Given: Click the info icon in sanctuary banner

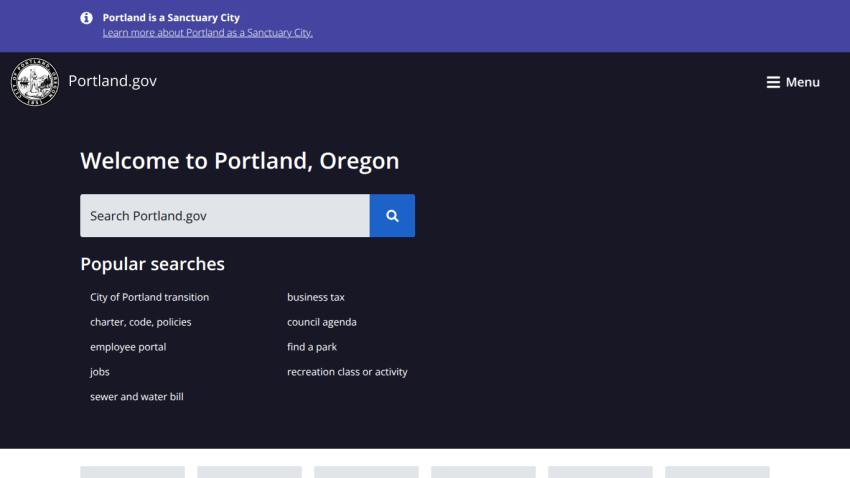Looking at the screenshot, I should (86, 18).
